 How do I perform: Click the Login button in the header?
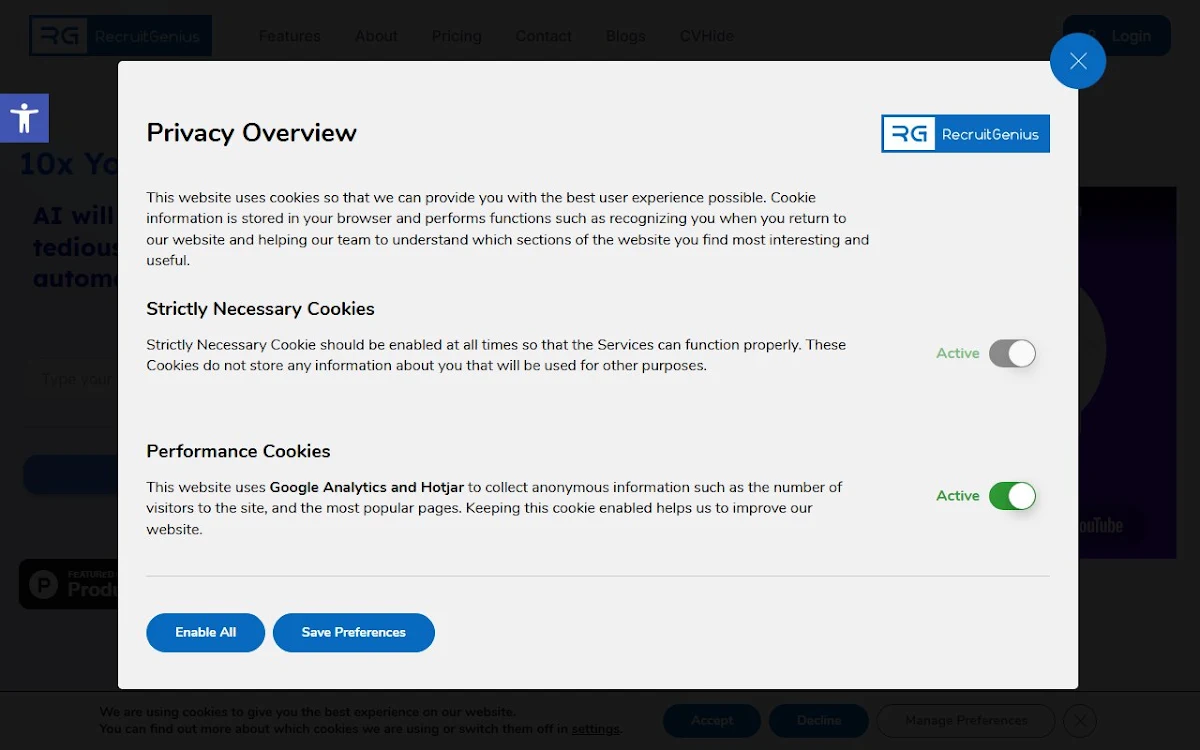1117,36
